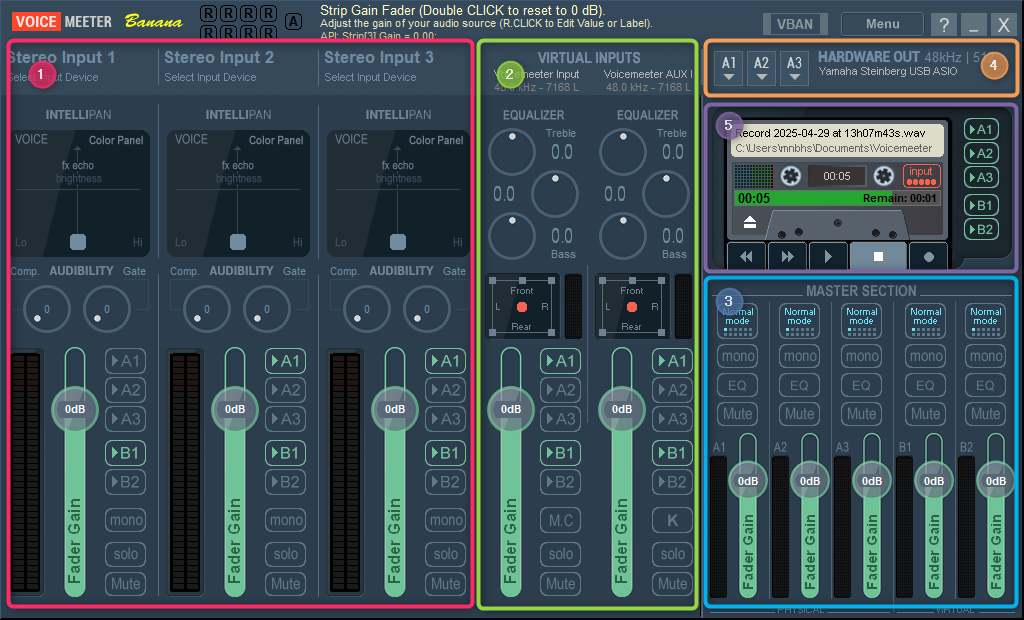Viewport: 1024px width, 620px height.
Task: Click Comp knob on Stereo Input 1
Action: [47, 309]
